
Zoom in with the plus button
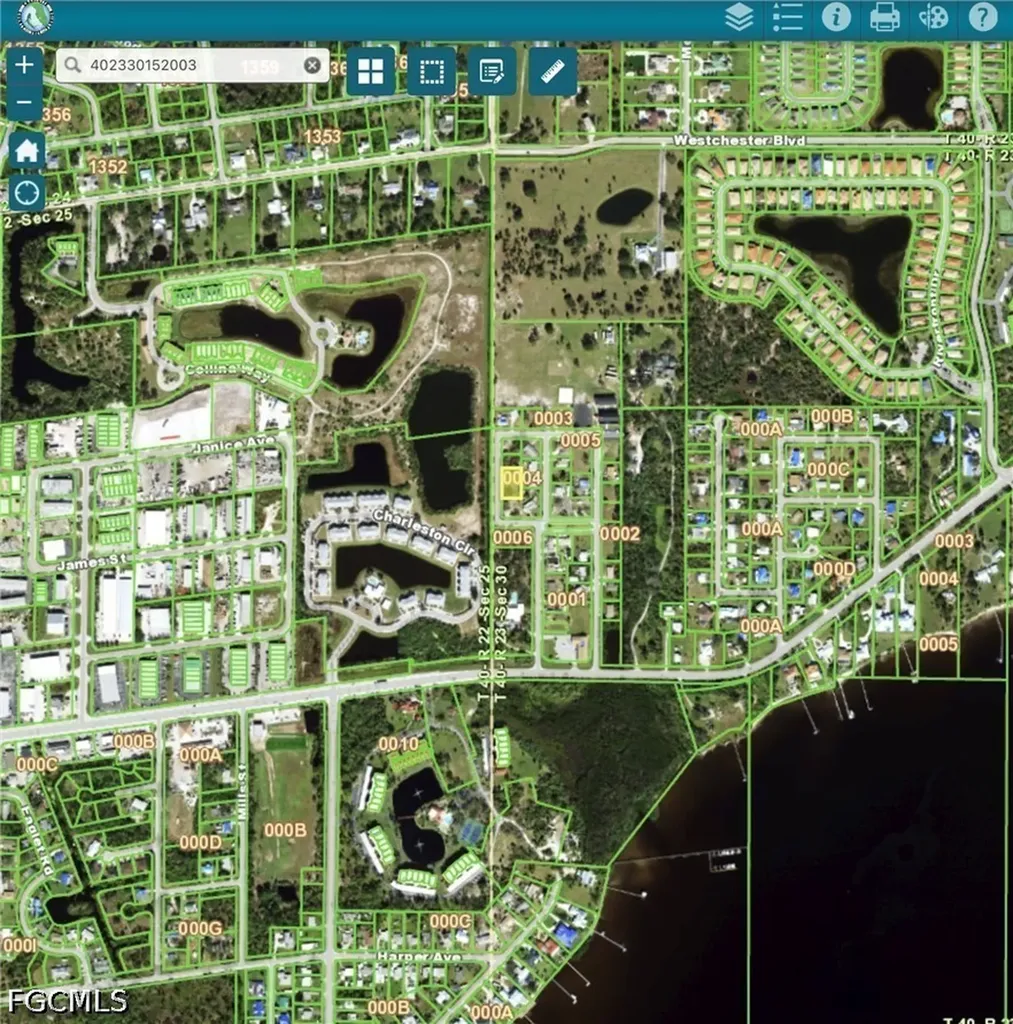pyautogui.click(x=25, y=65)
